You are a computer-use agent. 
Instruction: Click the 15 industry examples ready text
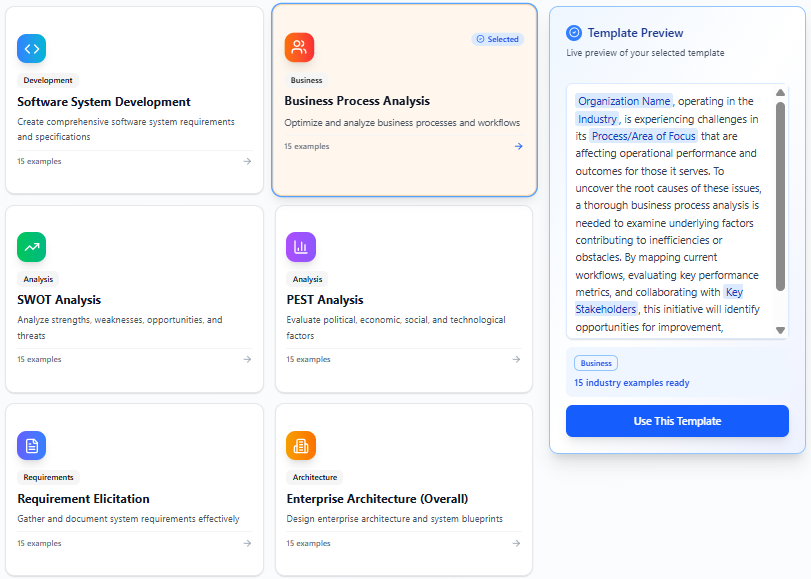tap(632, 383)
